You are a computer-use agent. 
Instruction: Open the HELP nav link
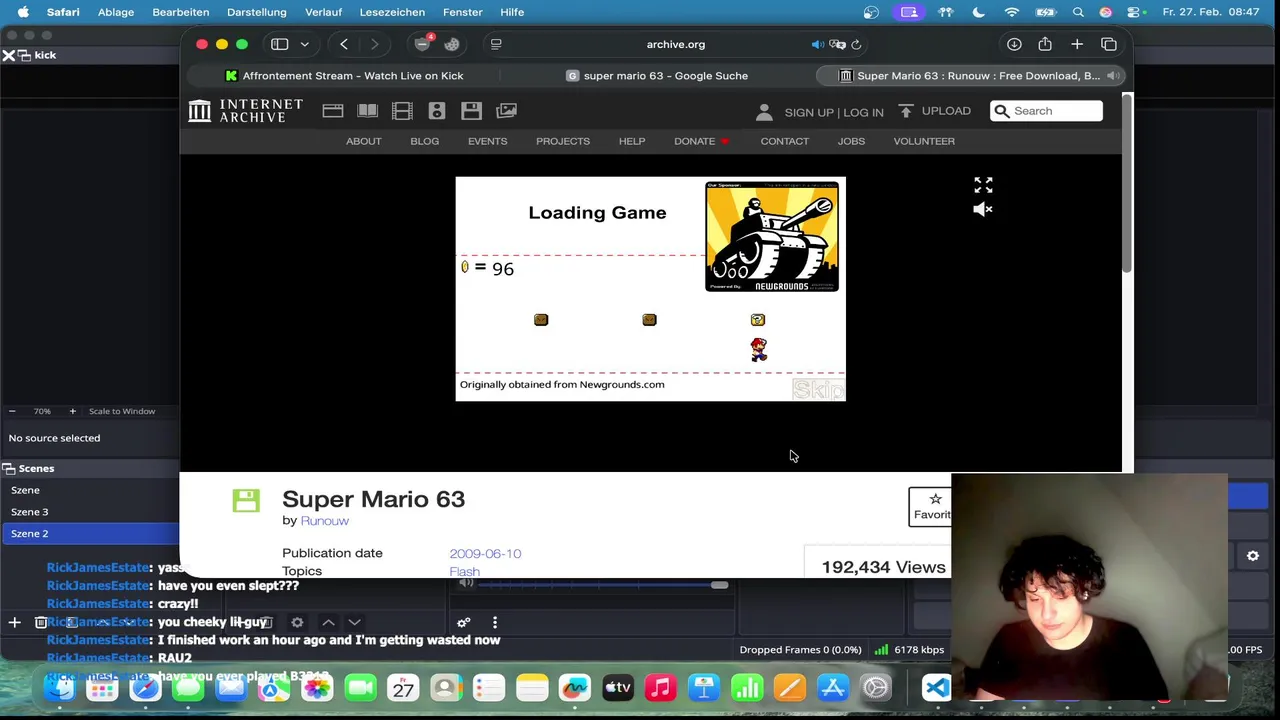[x=632, y=141]
